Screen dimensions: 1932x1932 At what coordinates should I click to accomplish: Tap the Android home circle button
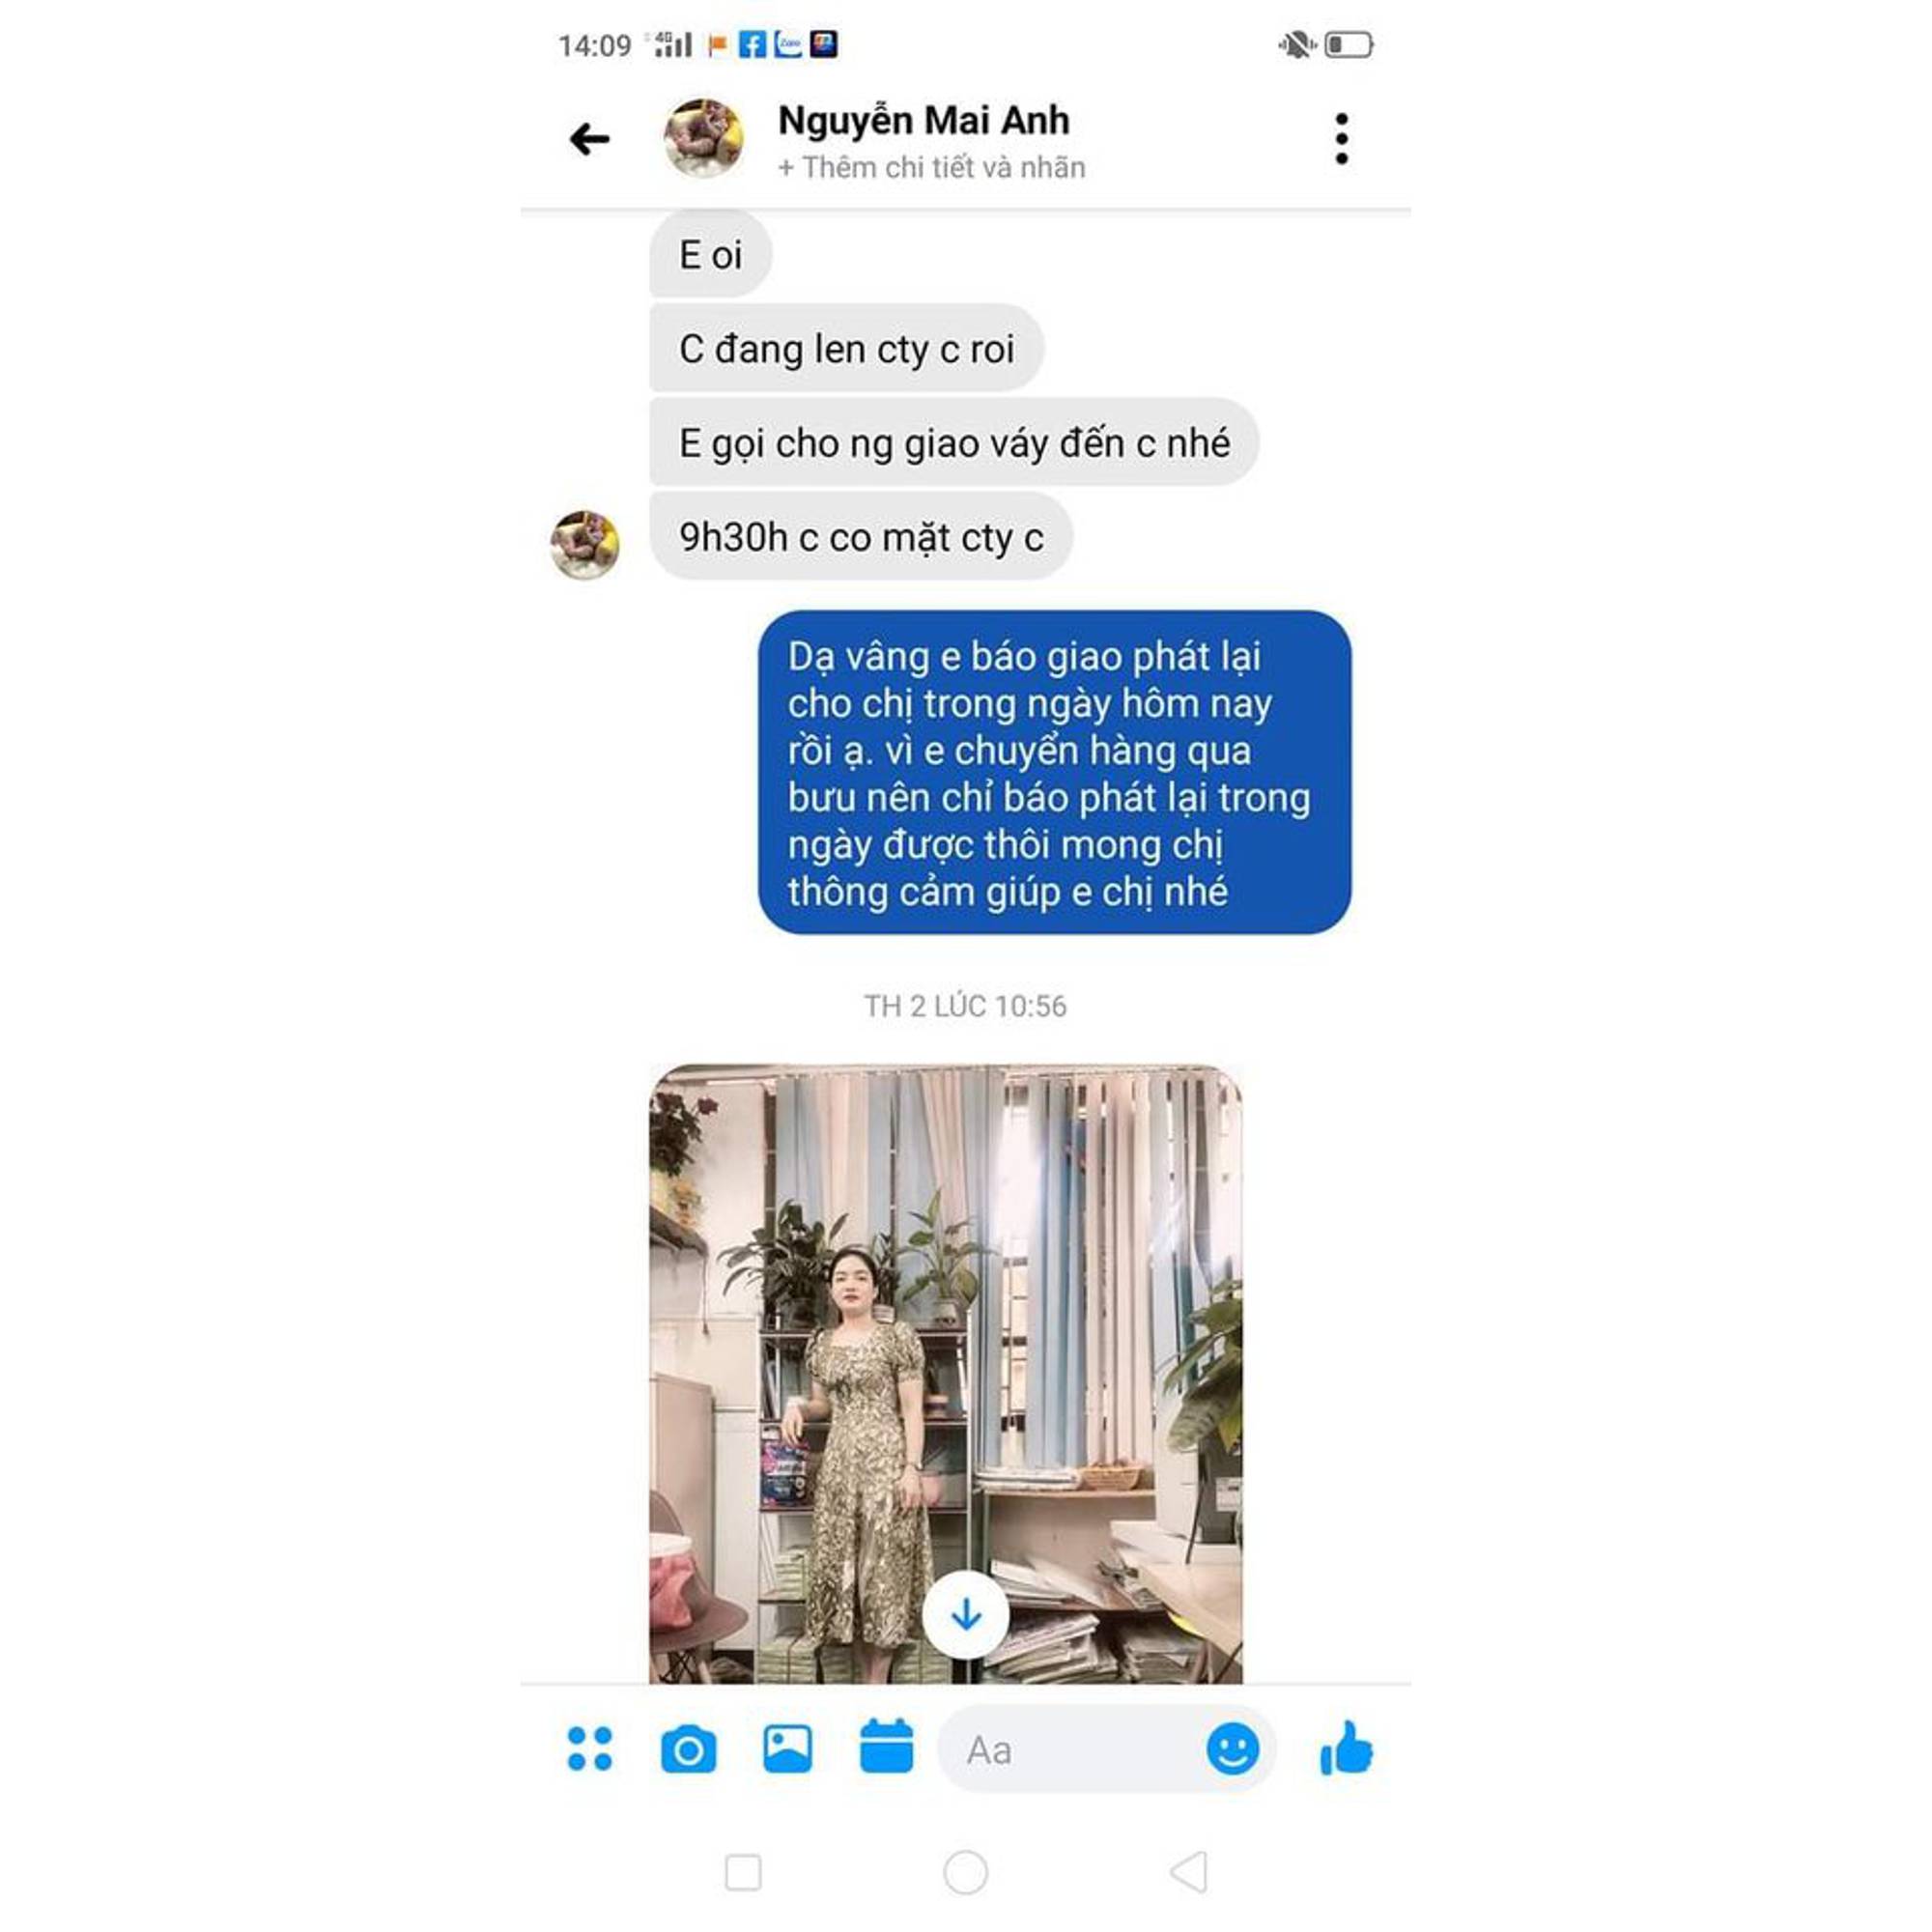coord(965,1872)
